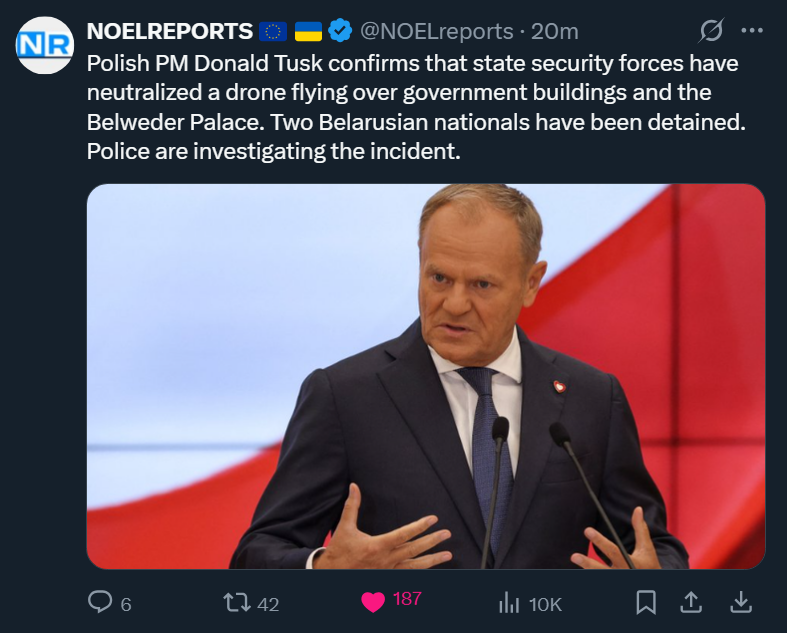The image size is (787, 633).
Task: Open the three-dot more options menu
Action: pos(751,31)
